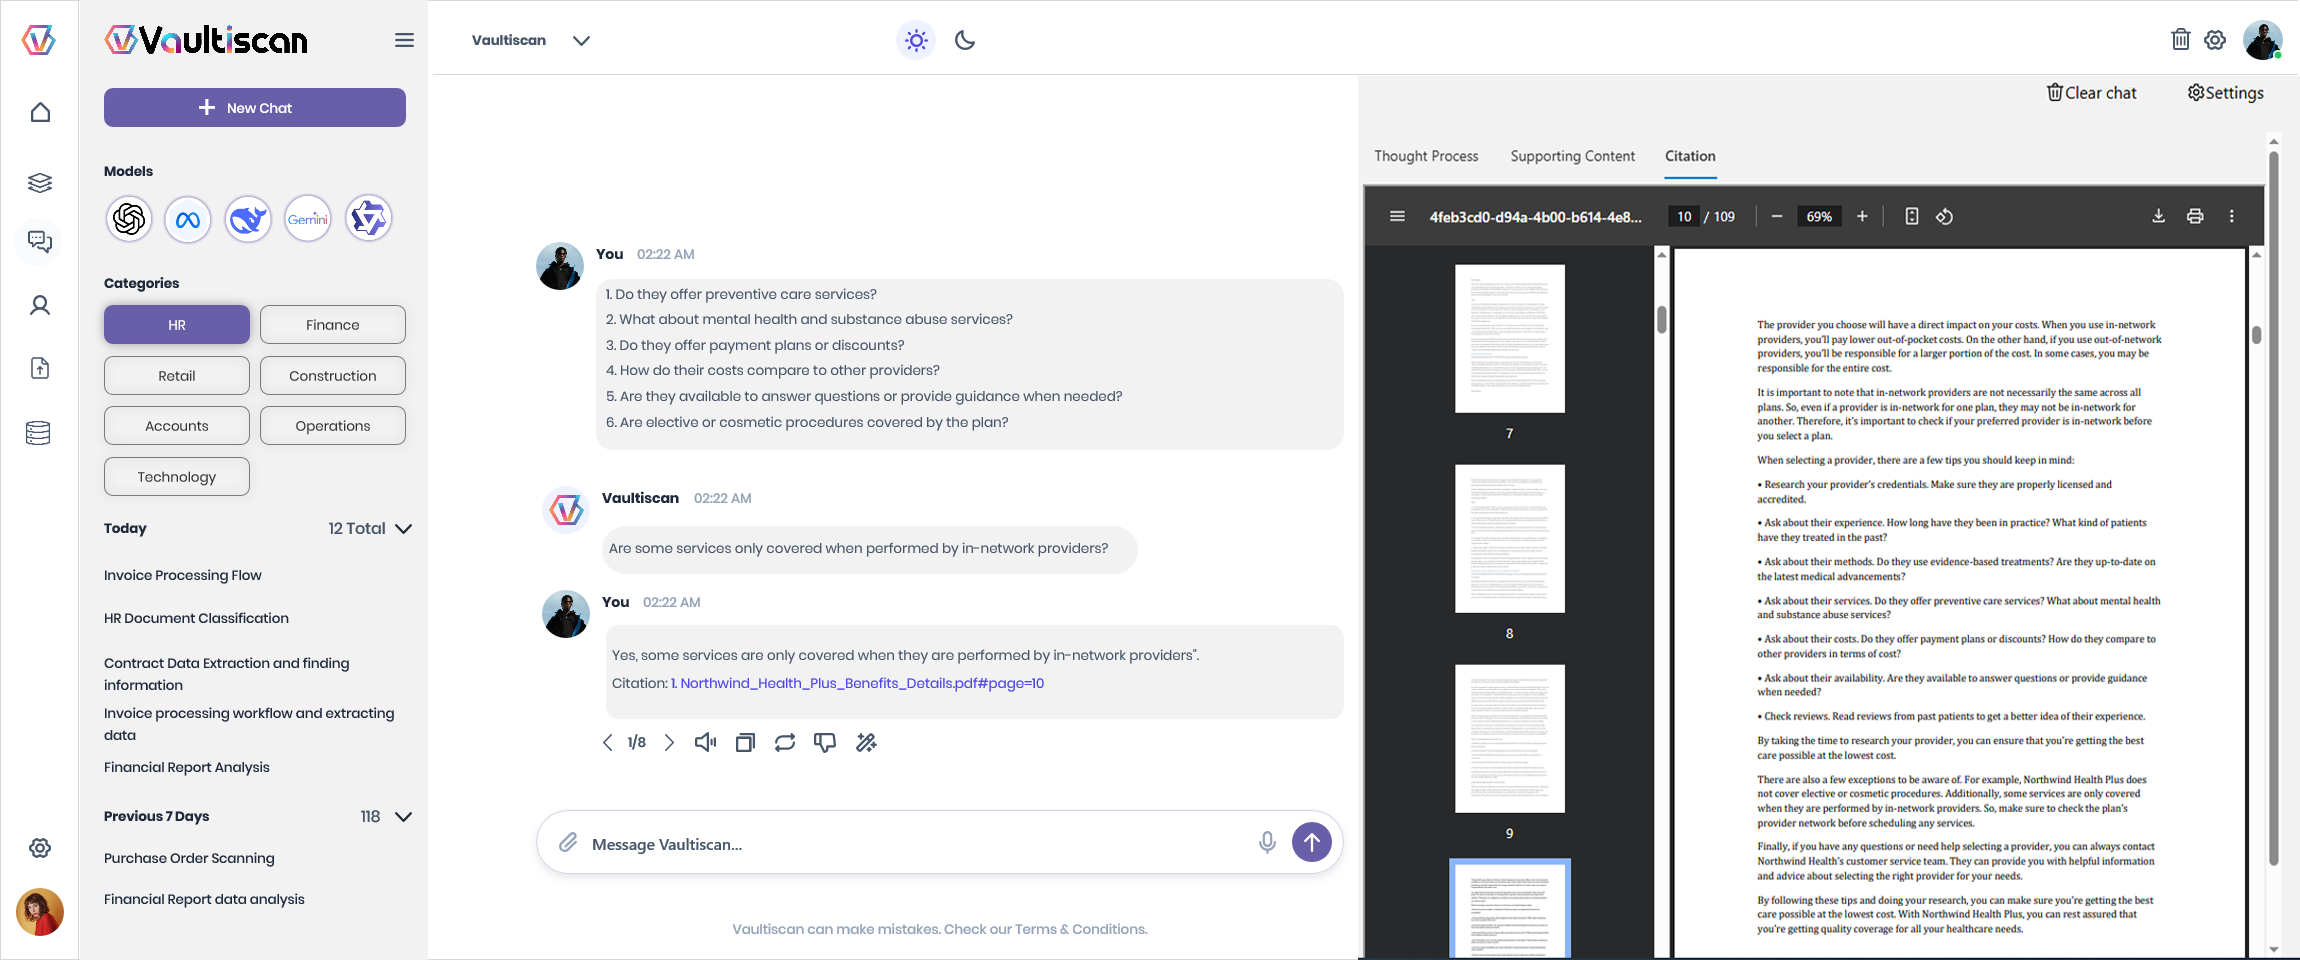Open the Vaultiscan dropdown in header

click(581, 40)
